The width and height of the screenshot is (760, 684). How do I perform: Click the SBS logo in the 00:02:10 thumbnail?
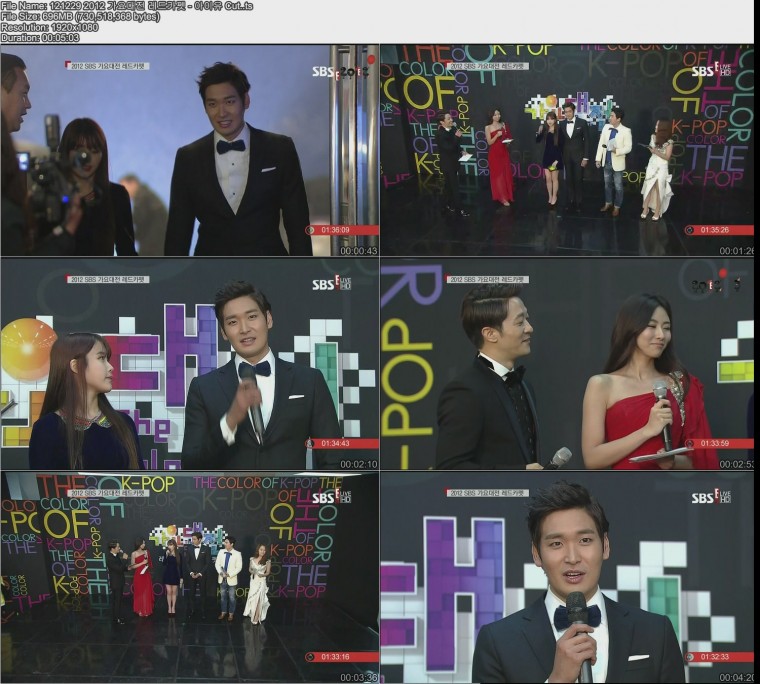331,284
